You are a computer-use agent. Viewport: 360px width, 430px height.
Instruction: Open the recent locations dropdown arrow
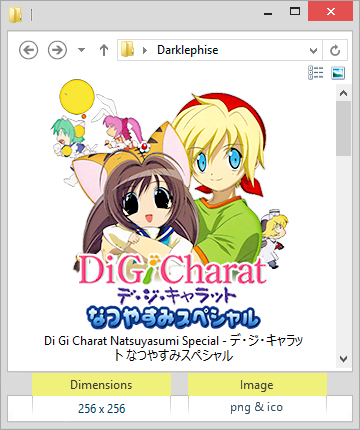coord(81,50)
